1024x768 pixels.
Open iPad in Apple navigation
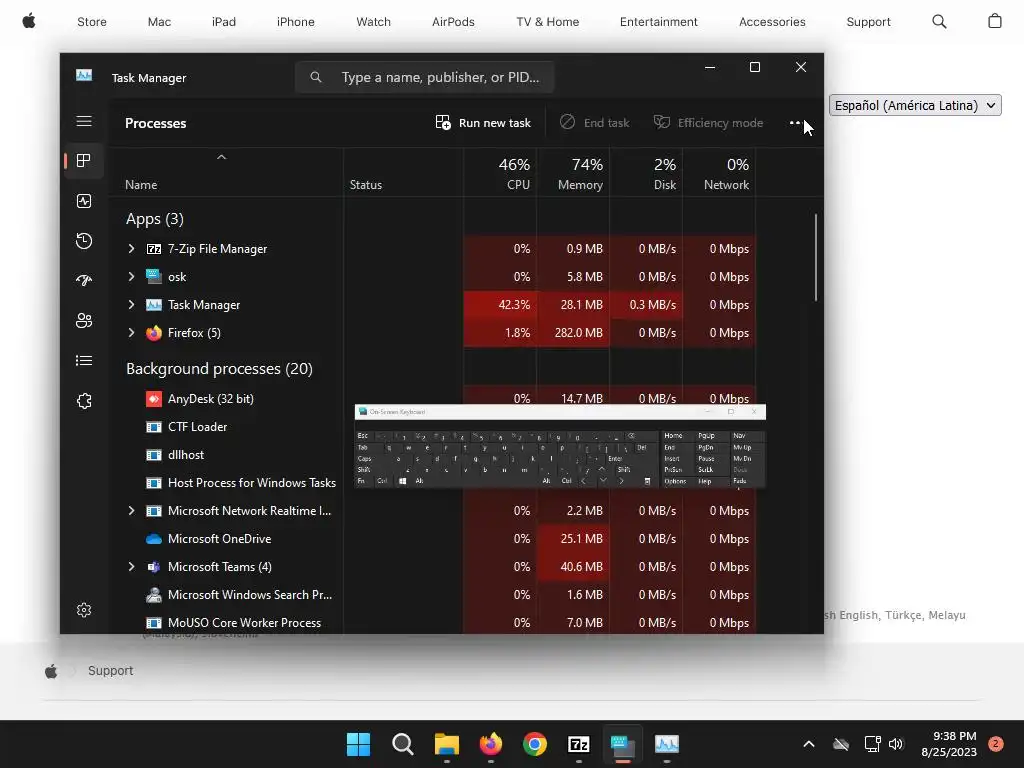224,22
